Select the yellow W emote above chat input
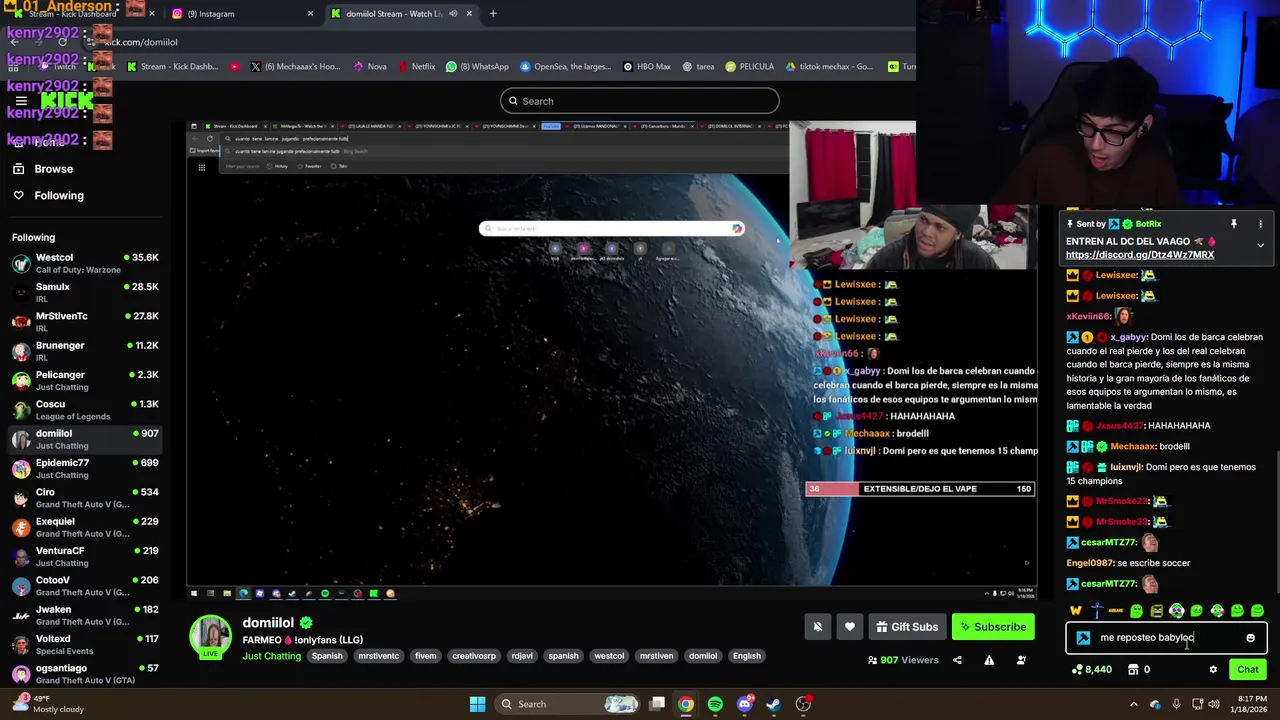Screen dimensions: 1280x720 tap(1076, 610)
